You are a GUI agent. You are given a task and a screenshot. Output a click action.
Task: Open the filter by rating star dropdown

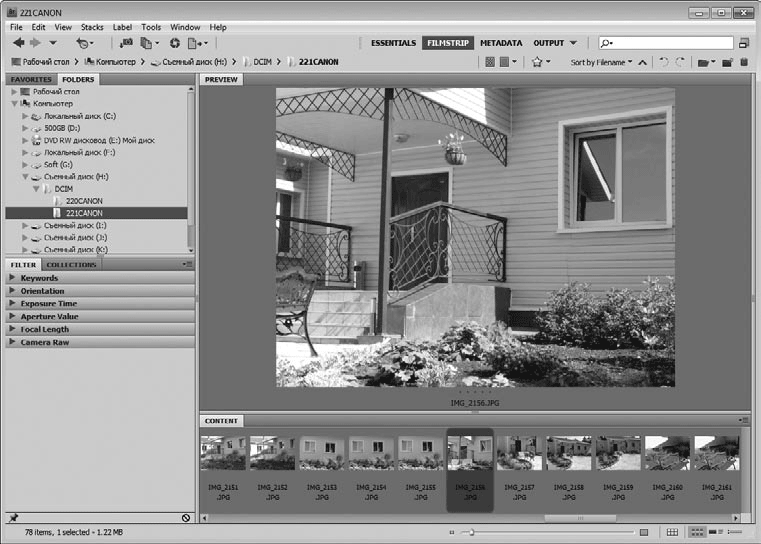[541, 62]
